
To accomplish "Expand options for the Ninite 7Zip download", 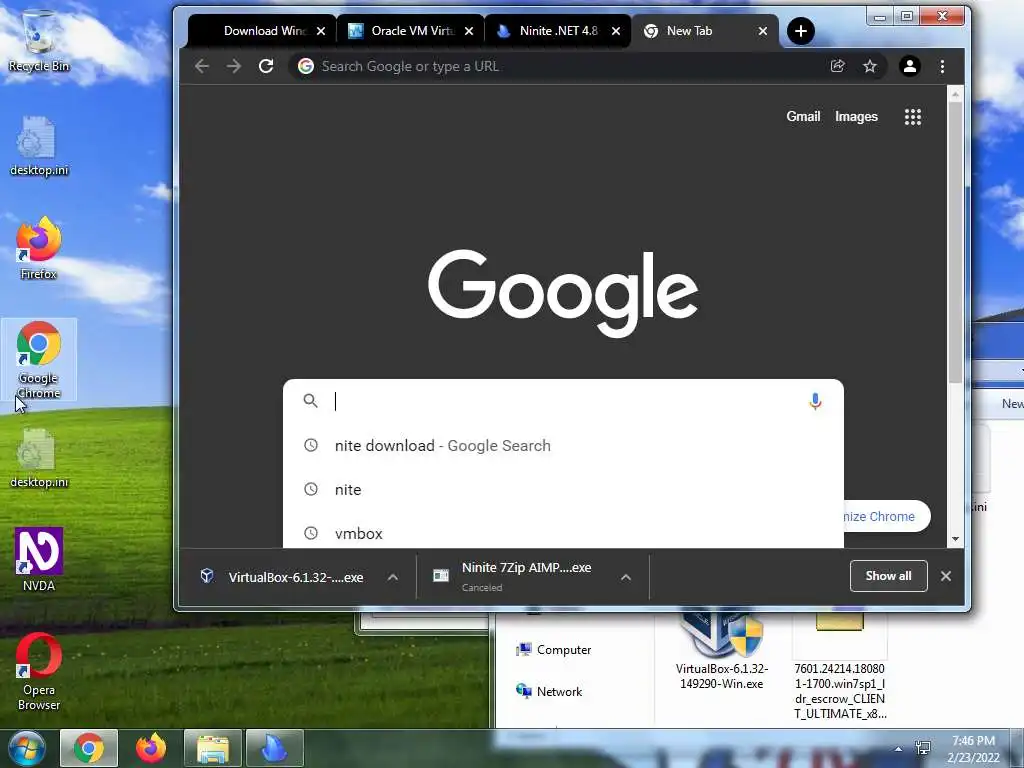I will click(626, 577).
